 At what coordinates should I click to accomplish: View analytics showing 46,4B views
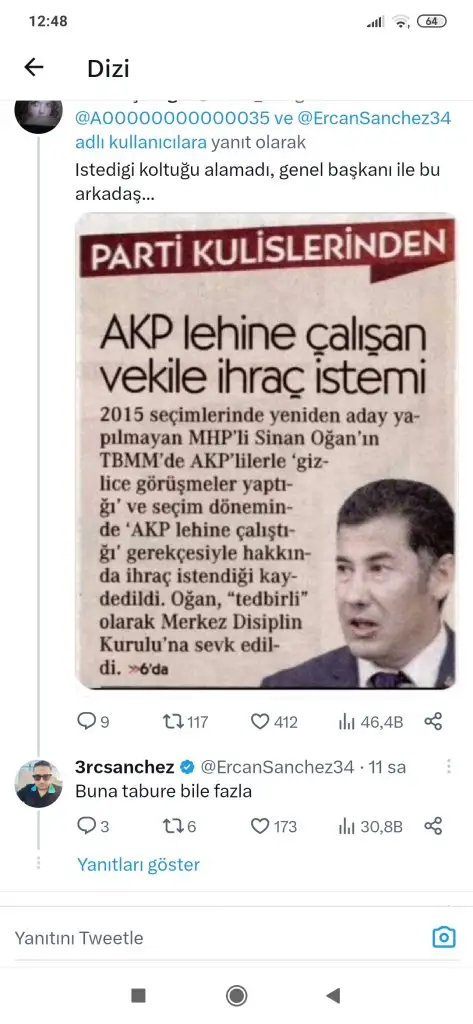point(370,722)
